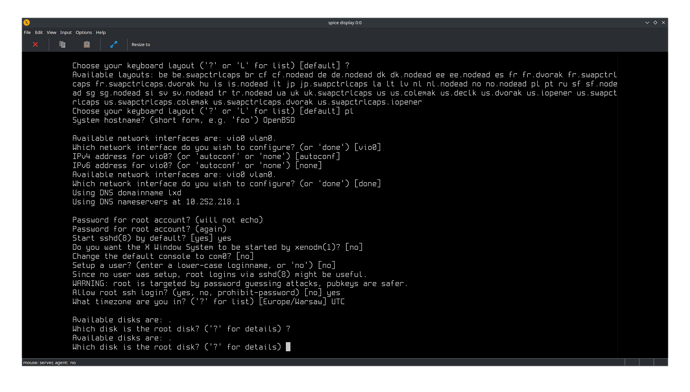This screenshot has height=392, width=690.
Task: Click the blue fullscreen arrows icon
Action: coord(114,44)
